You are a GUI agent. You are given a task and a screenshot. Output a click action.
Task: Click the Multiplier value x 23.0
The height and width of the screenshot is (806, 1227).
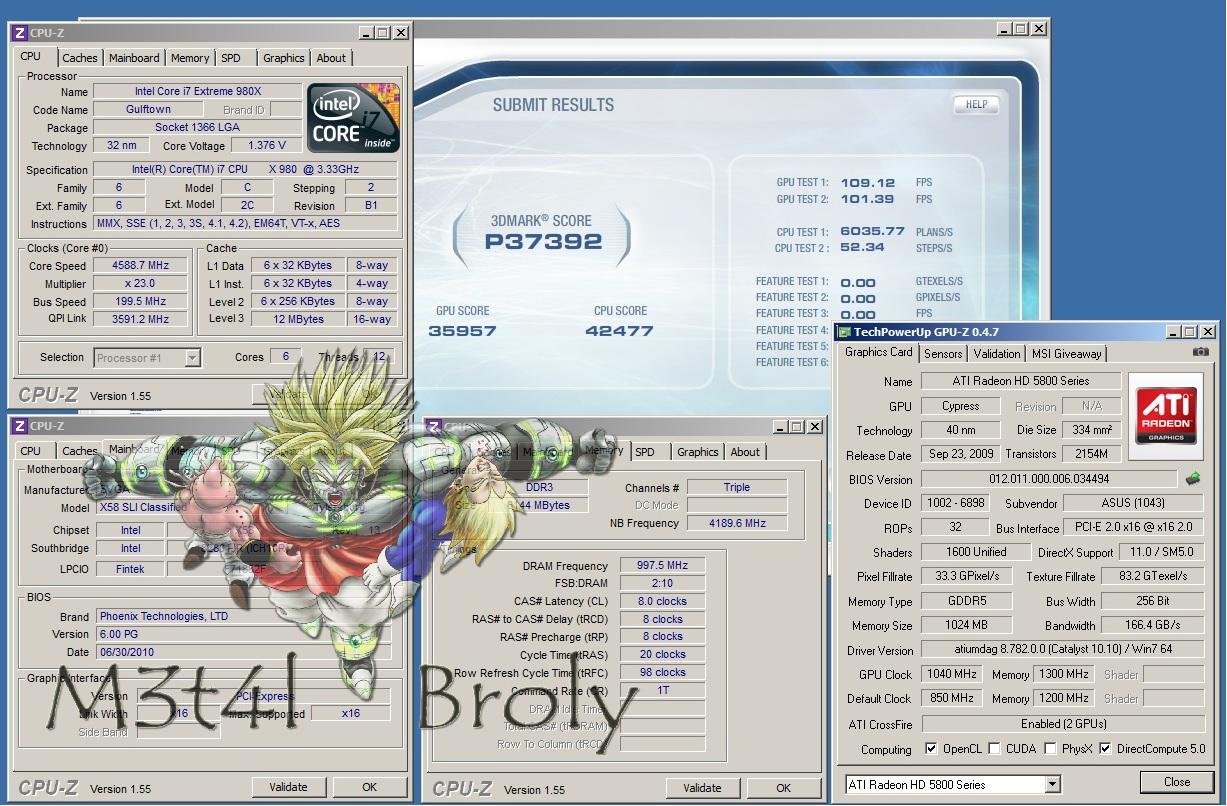140,284
